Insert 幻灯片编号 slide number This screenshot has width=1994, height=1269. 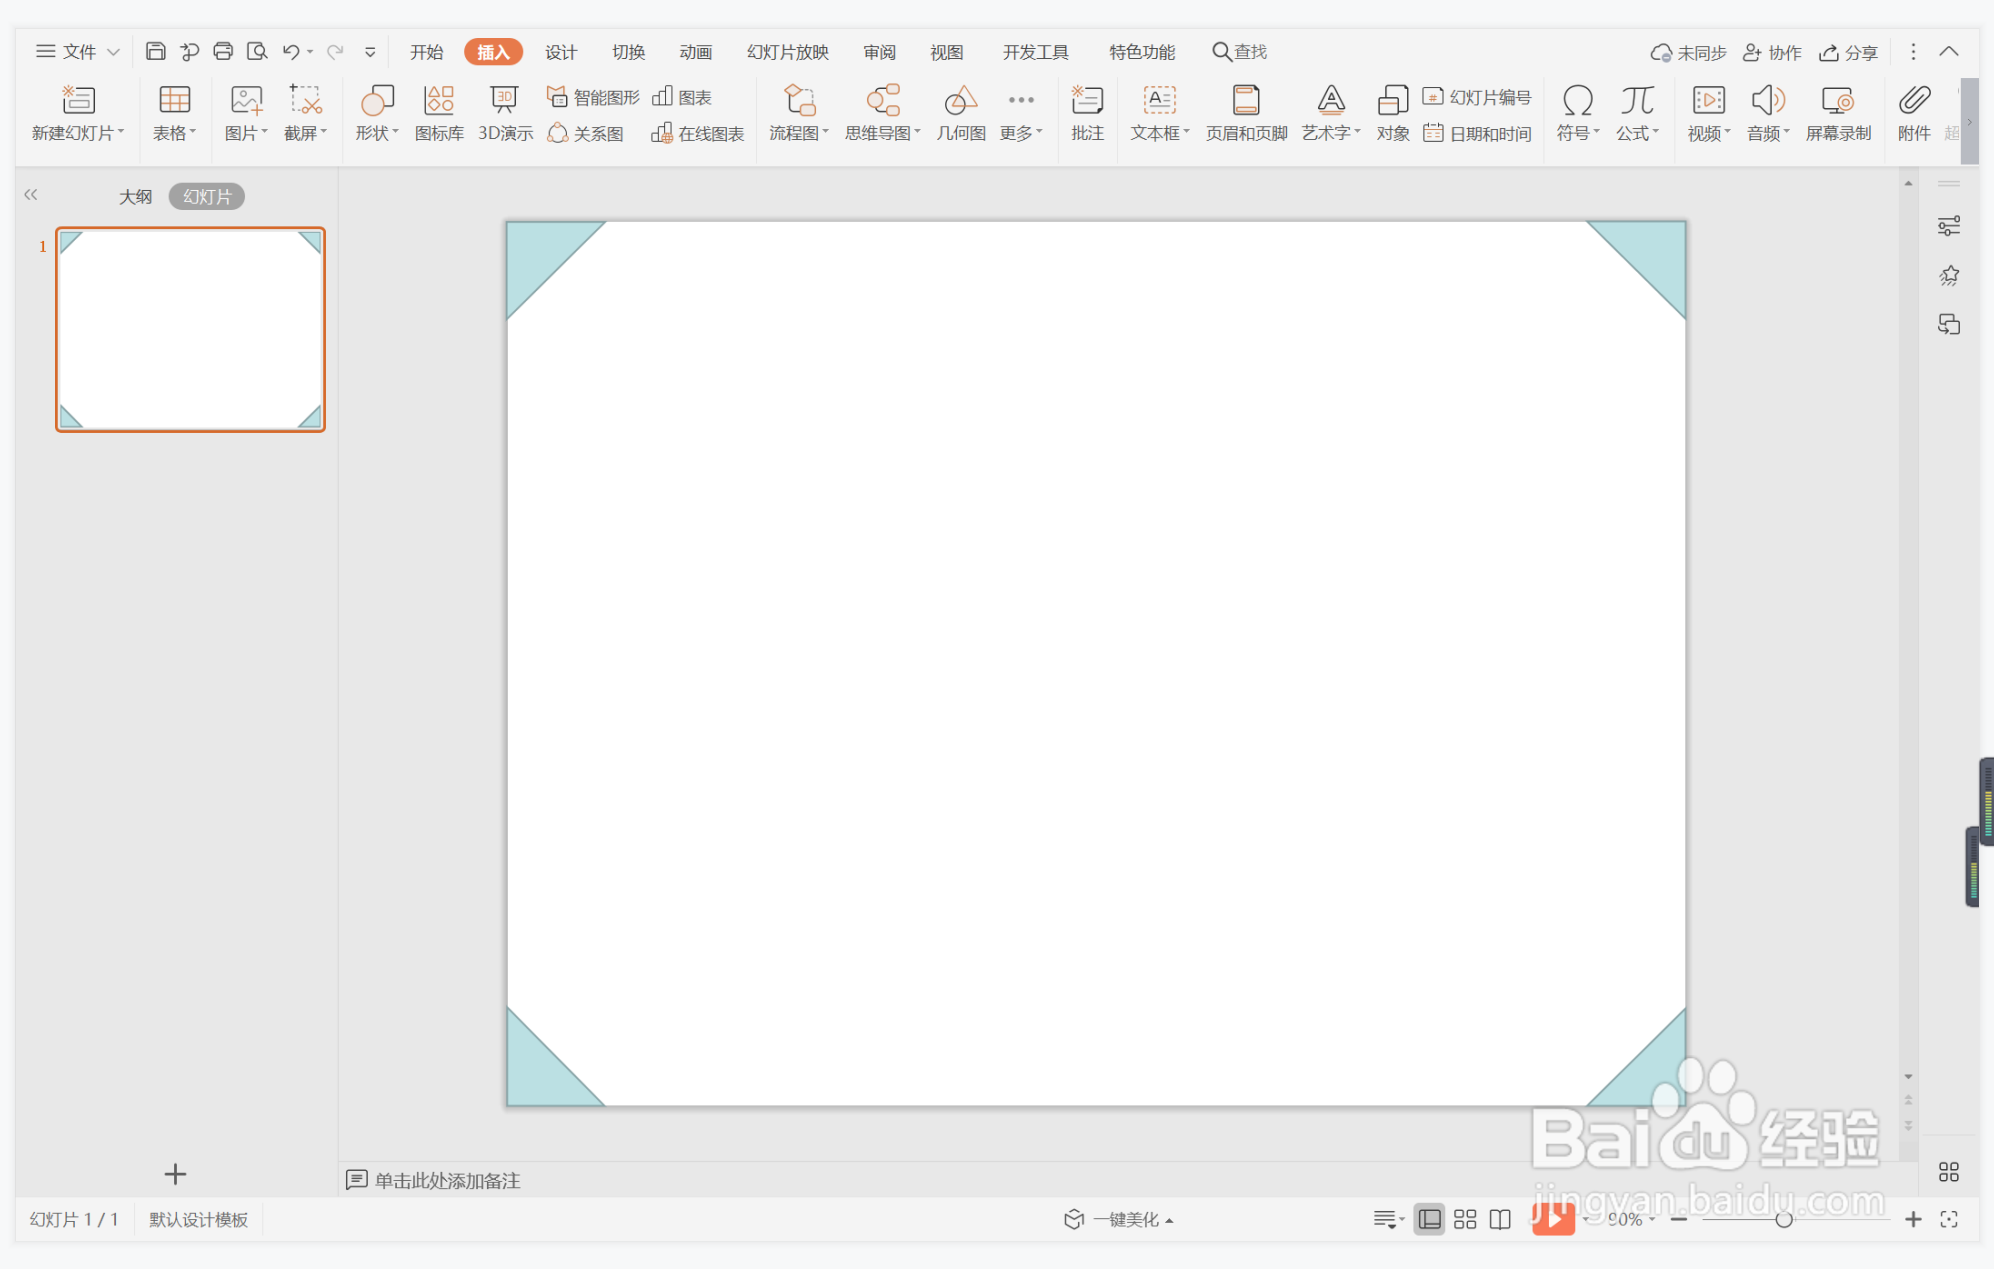pyautogui.click(x=1477, y=97)
